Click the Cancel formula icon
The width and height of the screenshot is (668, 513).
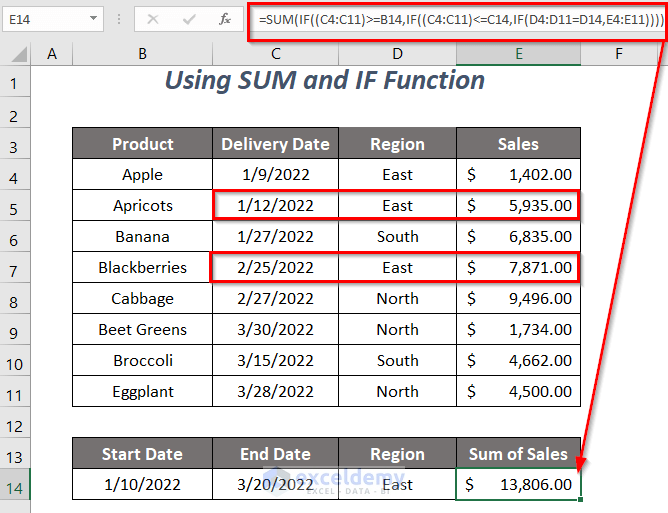[153, 19]
